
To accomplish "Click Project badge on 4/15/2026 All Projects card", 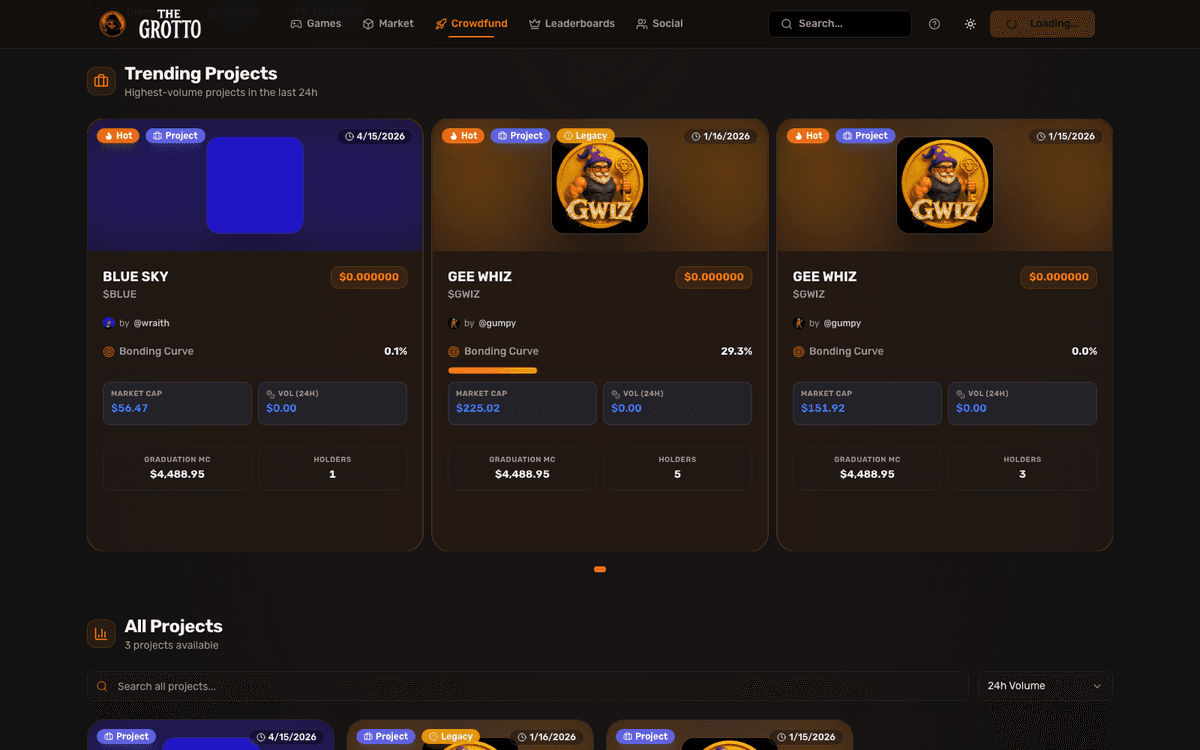I will [126, 737].
